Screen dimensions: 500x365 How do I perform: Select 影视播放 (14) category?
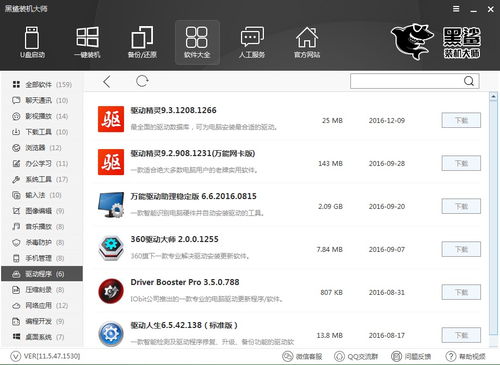(x=42, y=116)
